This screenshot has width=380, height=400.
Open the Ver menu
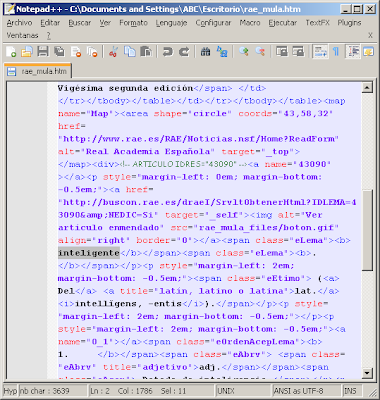(105, 23)
